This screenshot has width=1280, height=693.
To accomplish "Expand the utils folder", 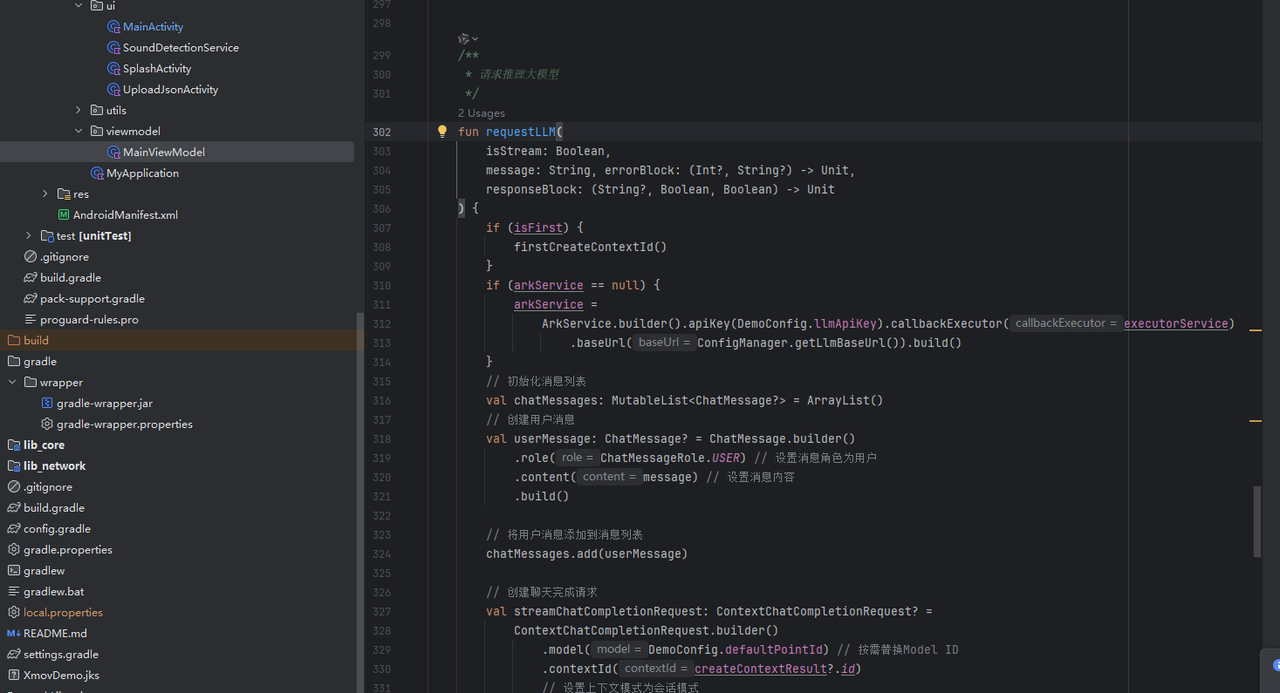I will 79,110.
